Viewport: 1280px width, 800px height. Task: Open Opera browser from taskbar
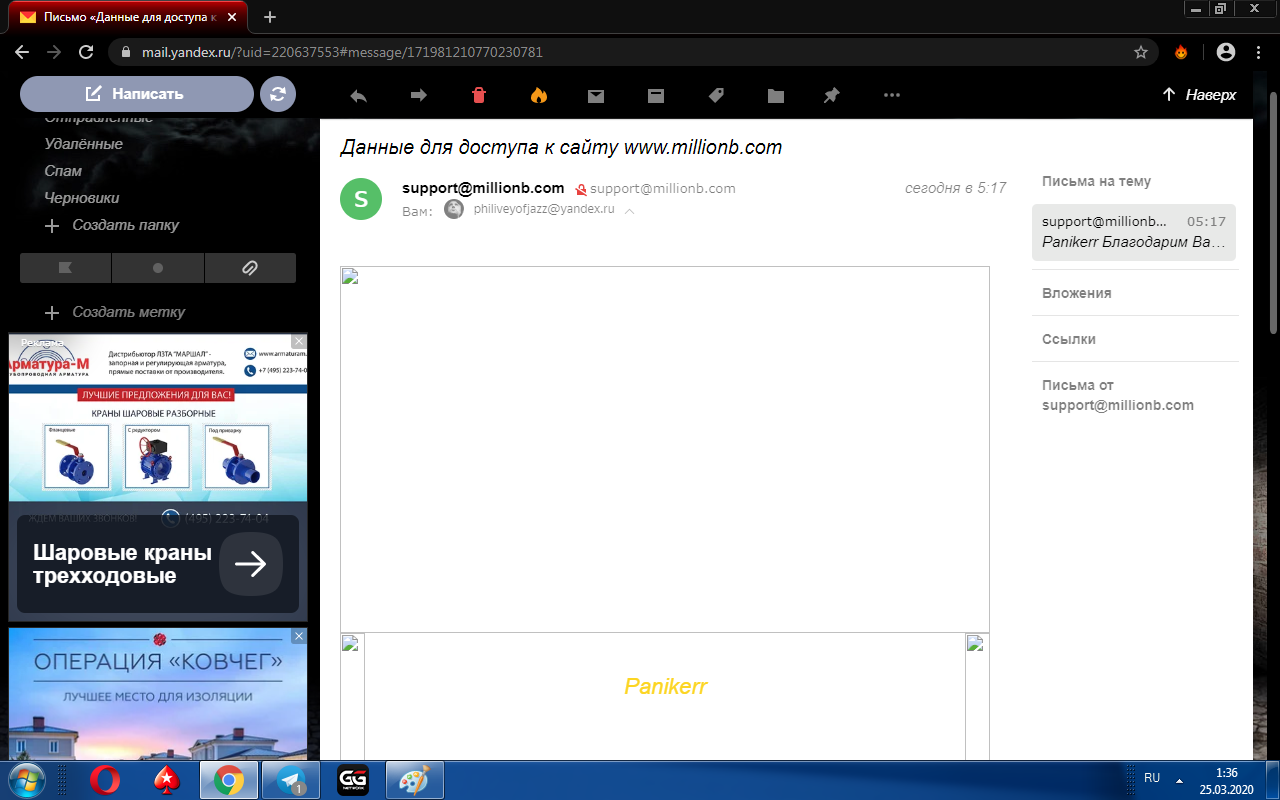104,779
